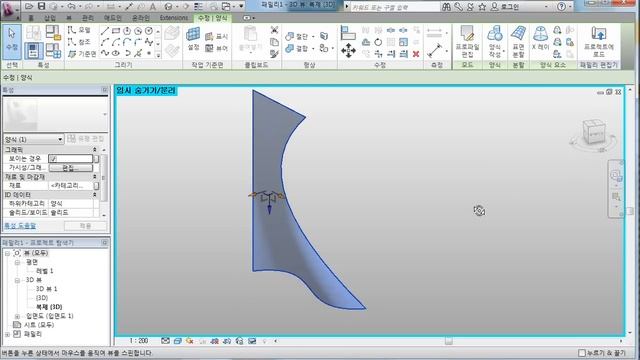Switch to the '수정 | 양식' ribbon tab
The image size is (640, 360).
pos(212,18)
